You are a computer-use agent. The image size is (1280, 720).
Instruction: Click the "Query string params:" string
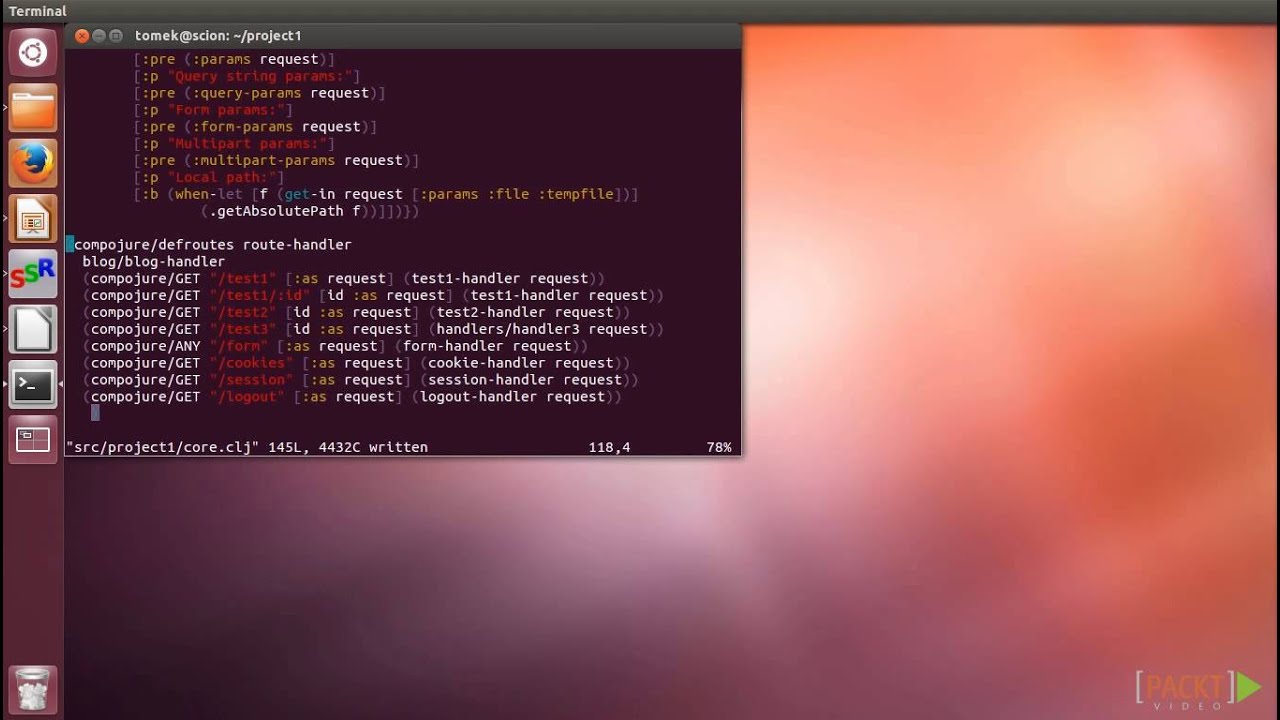point(260,76)
